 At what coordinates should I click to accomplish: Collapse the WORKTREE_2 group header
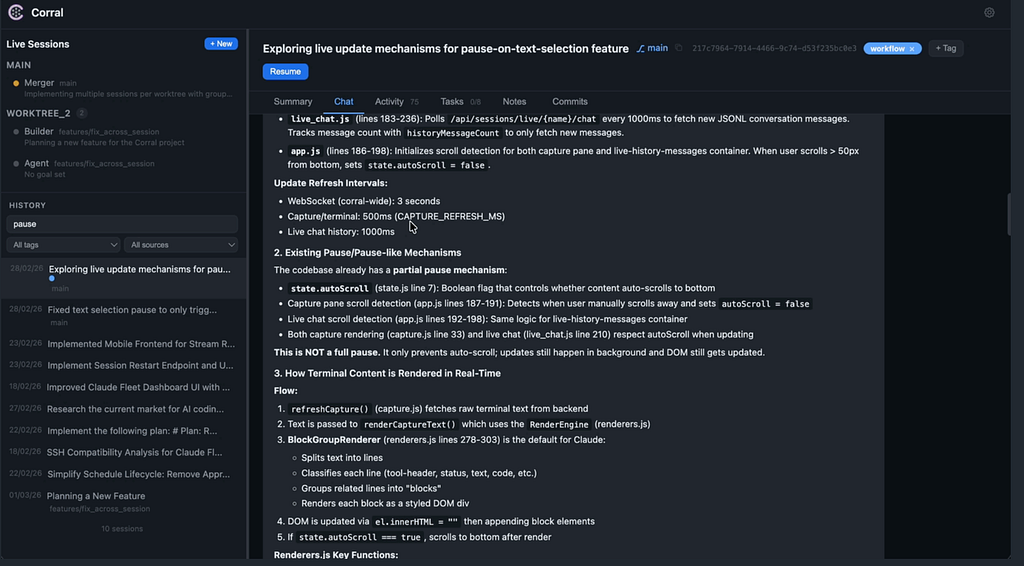[x=39, y=113]
